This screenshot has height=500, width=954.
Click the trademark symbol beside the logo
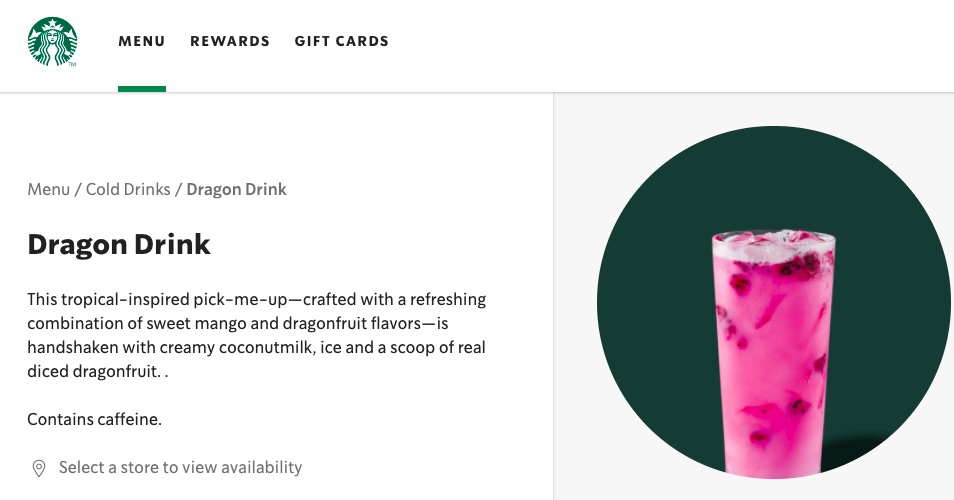pos(72,64)
